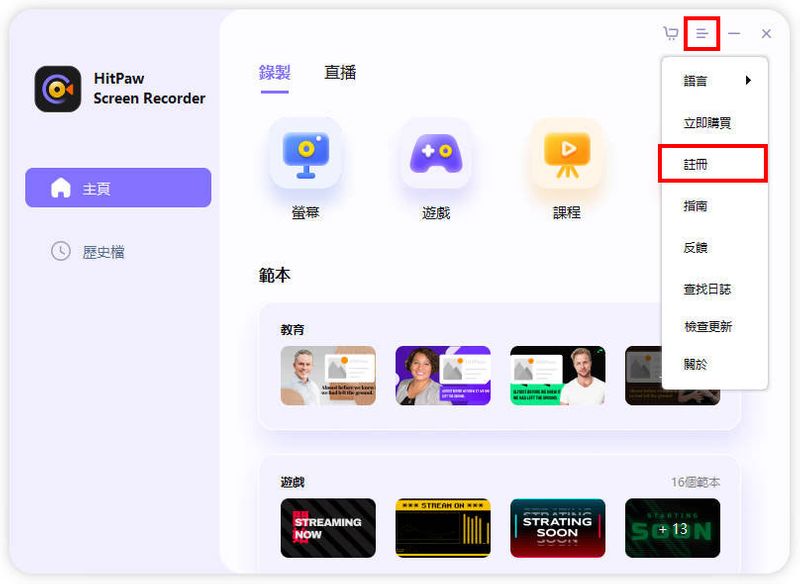Close the HitPaw window
This screenshot has height=584, width=800.
coord(766,34)
